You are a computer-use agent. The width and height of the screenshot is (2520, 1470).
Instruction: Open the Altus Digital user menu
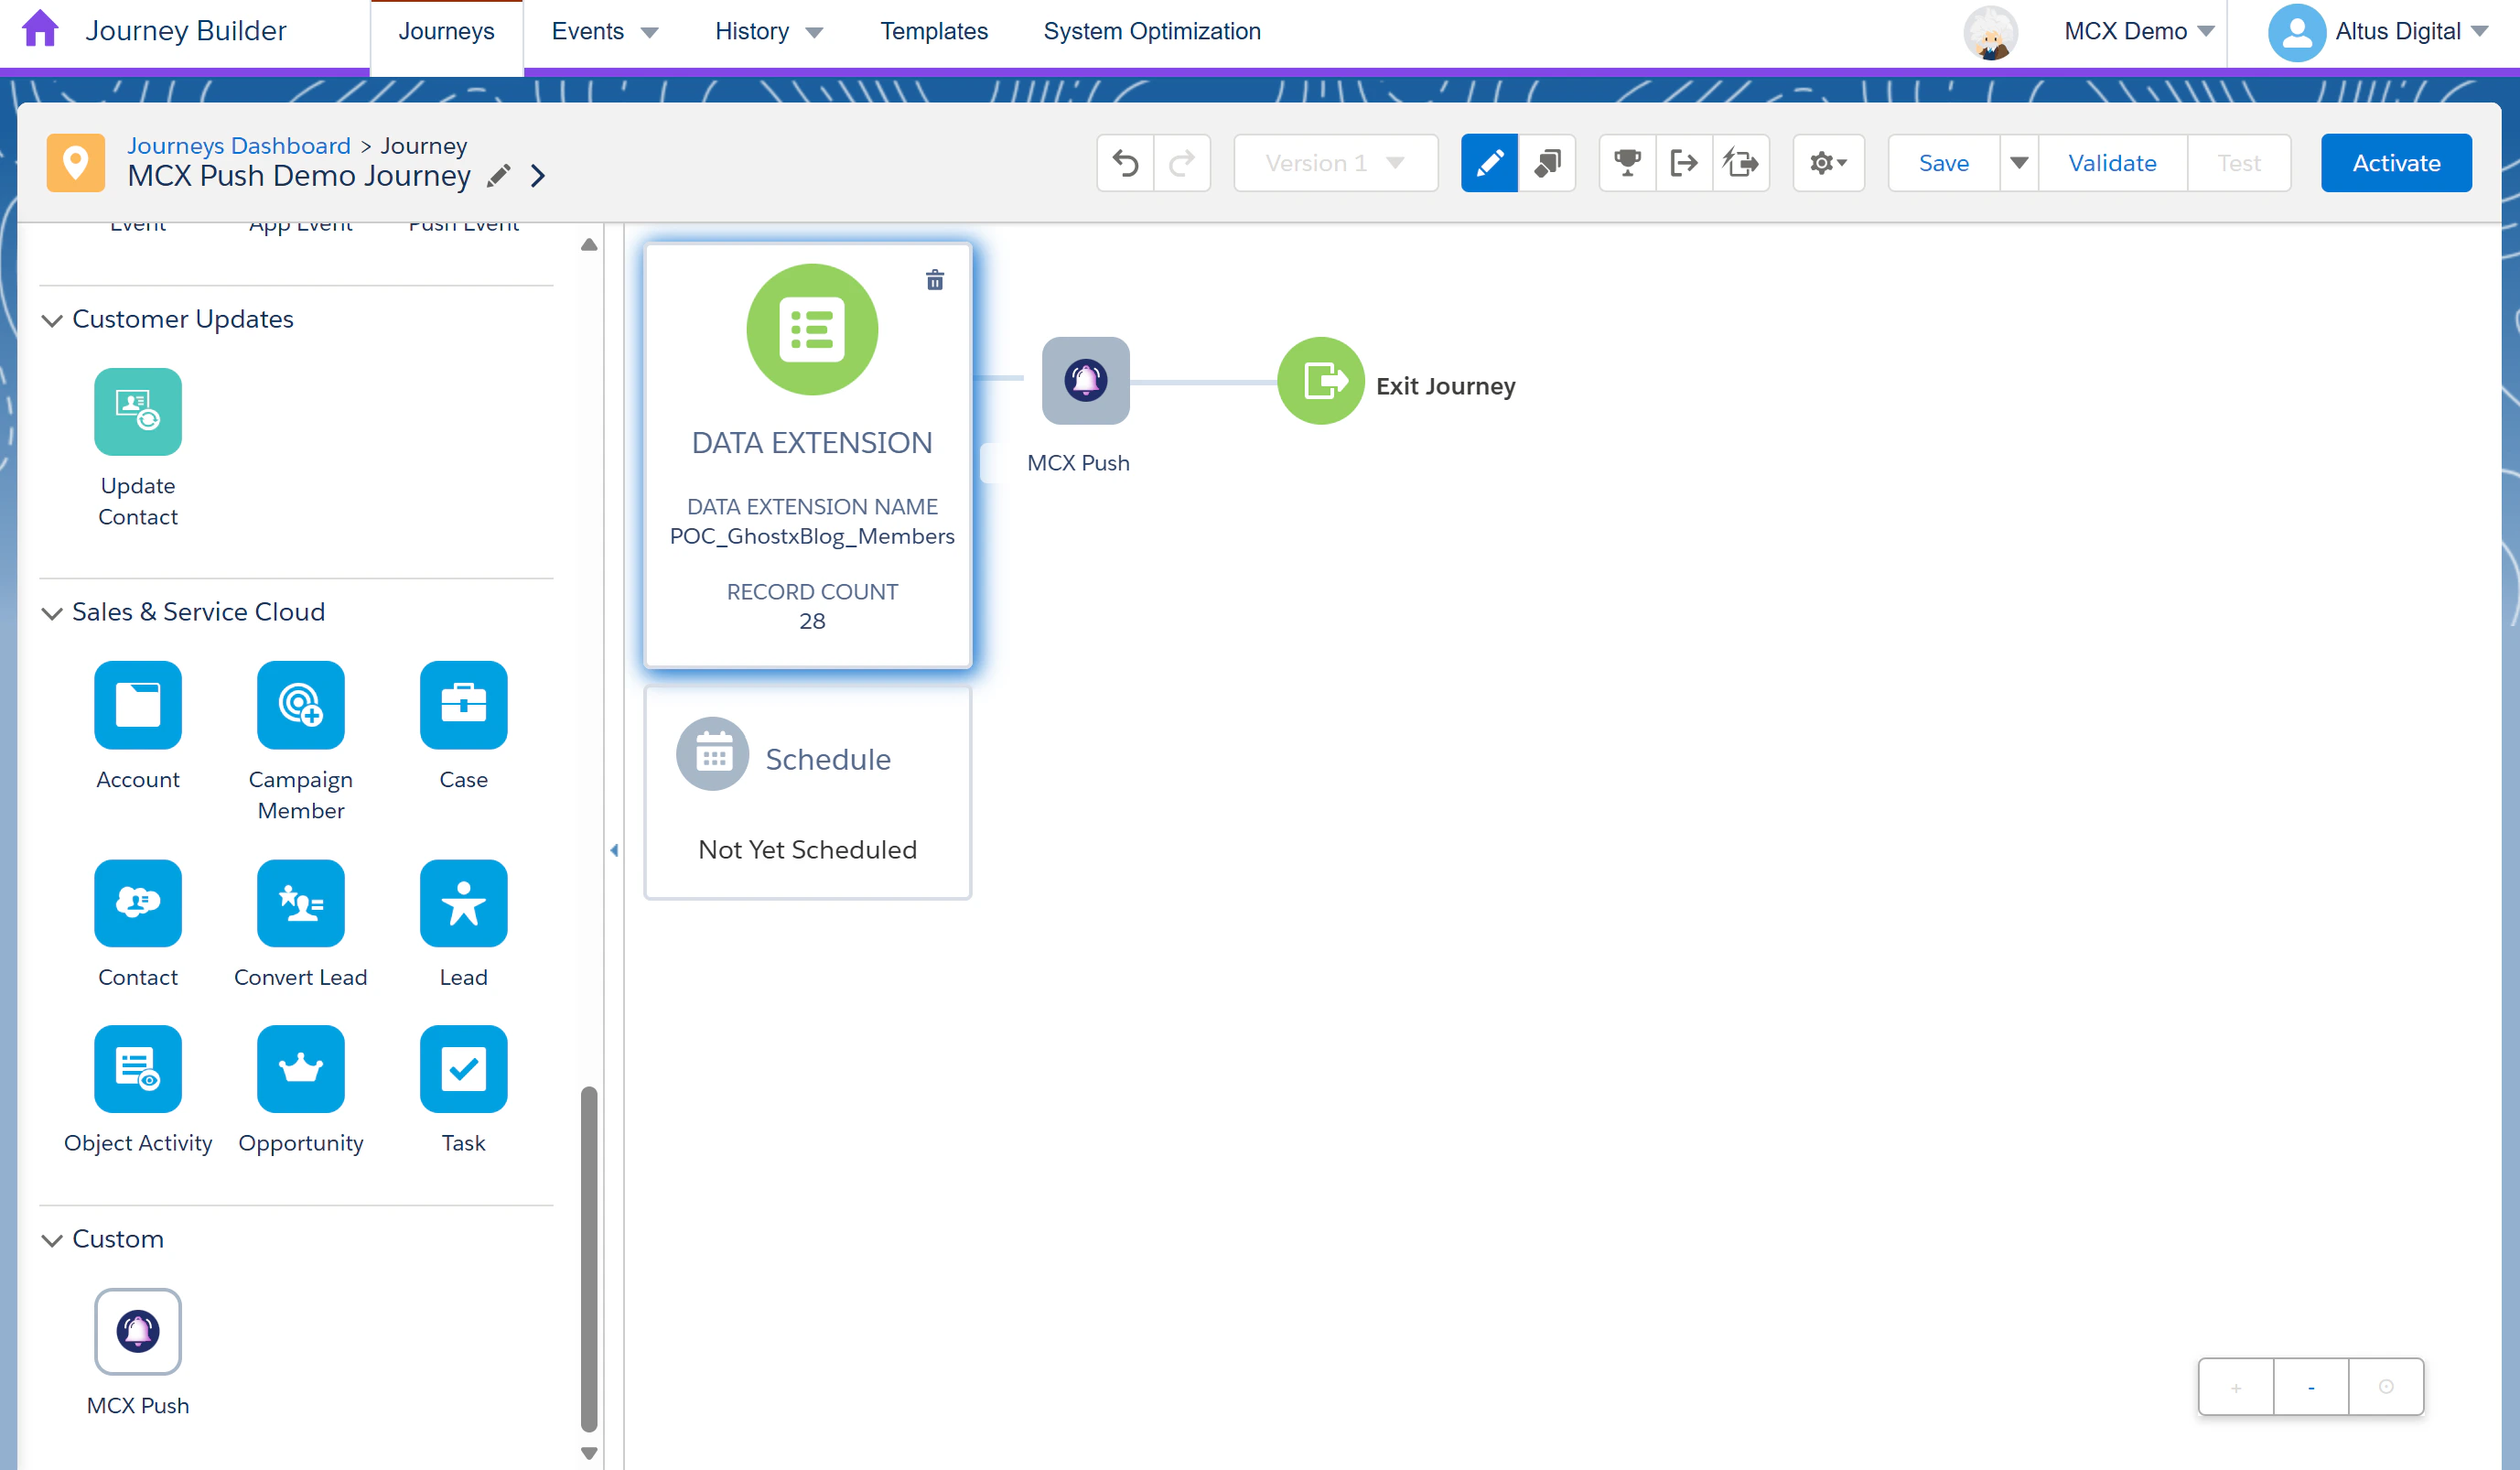2377,32
